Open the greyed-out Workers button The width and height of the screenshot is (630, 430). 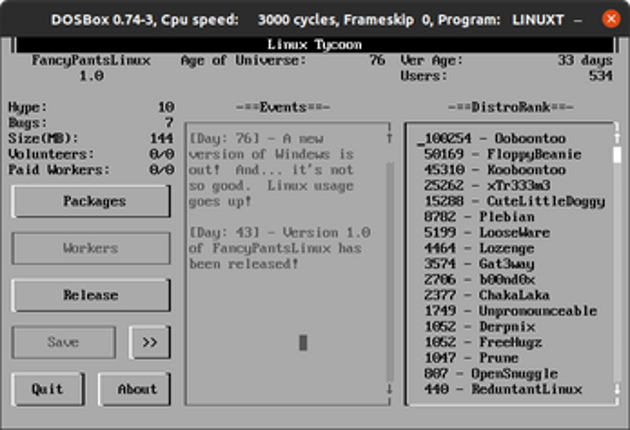[x=91, y=248]
